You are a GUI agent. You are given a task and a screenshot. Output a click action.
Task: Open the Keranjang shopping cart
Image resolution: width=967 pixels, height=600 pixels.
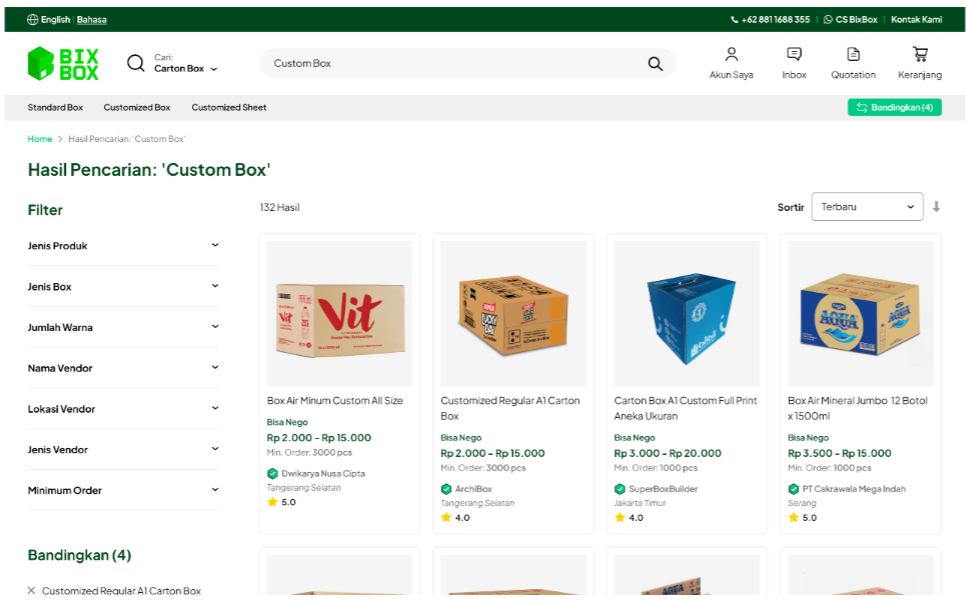pos(920,55)
